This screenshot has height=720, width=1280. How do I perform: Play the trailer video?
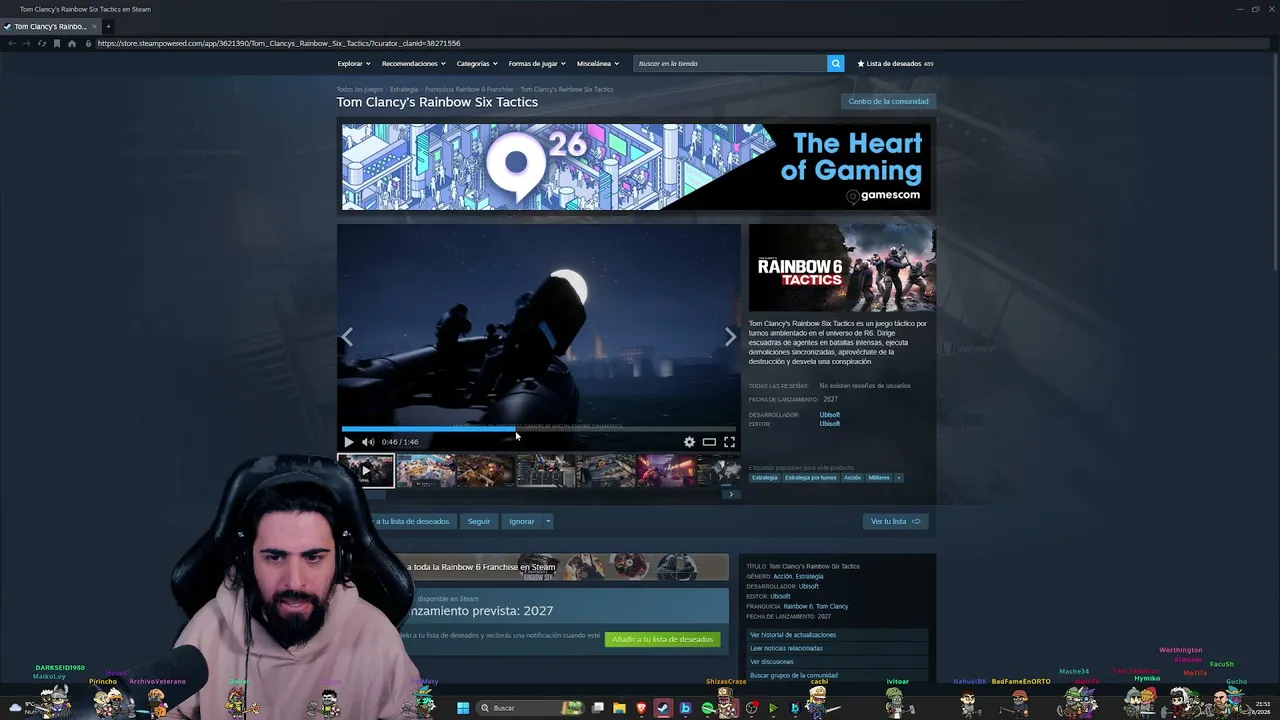point(349,442)
